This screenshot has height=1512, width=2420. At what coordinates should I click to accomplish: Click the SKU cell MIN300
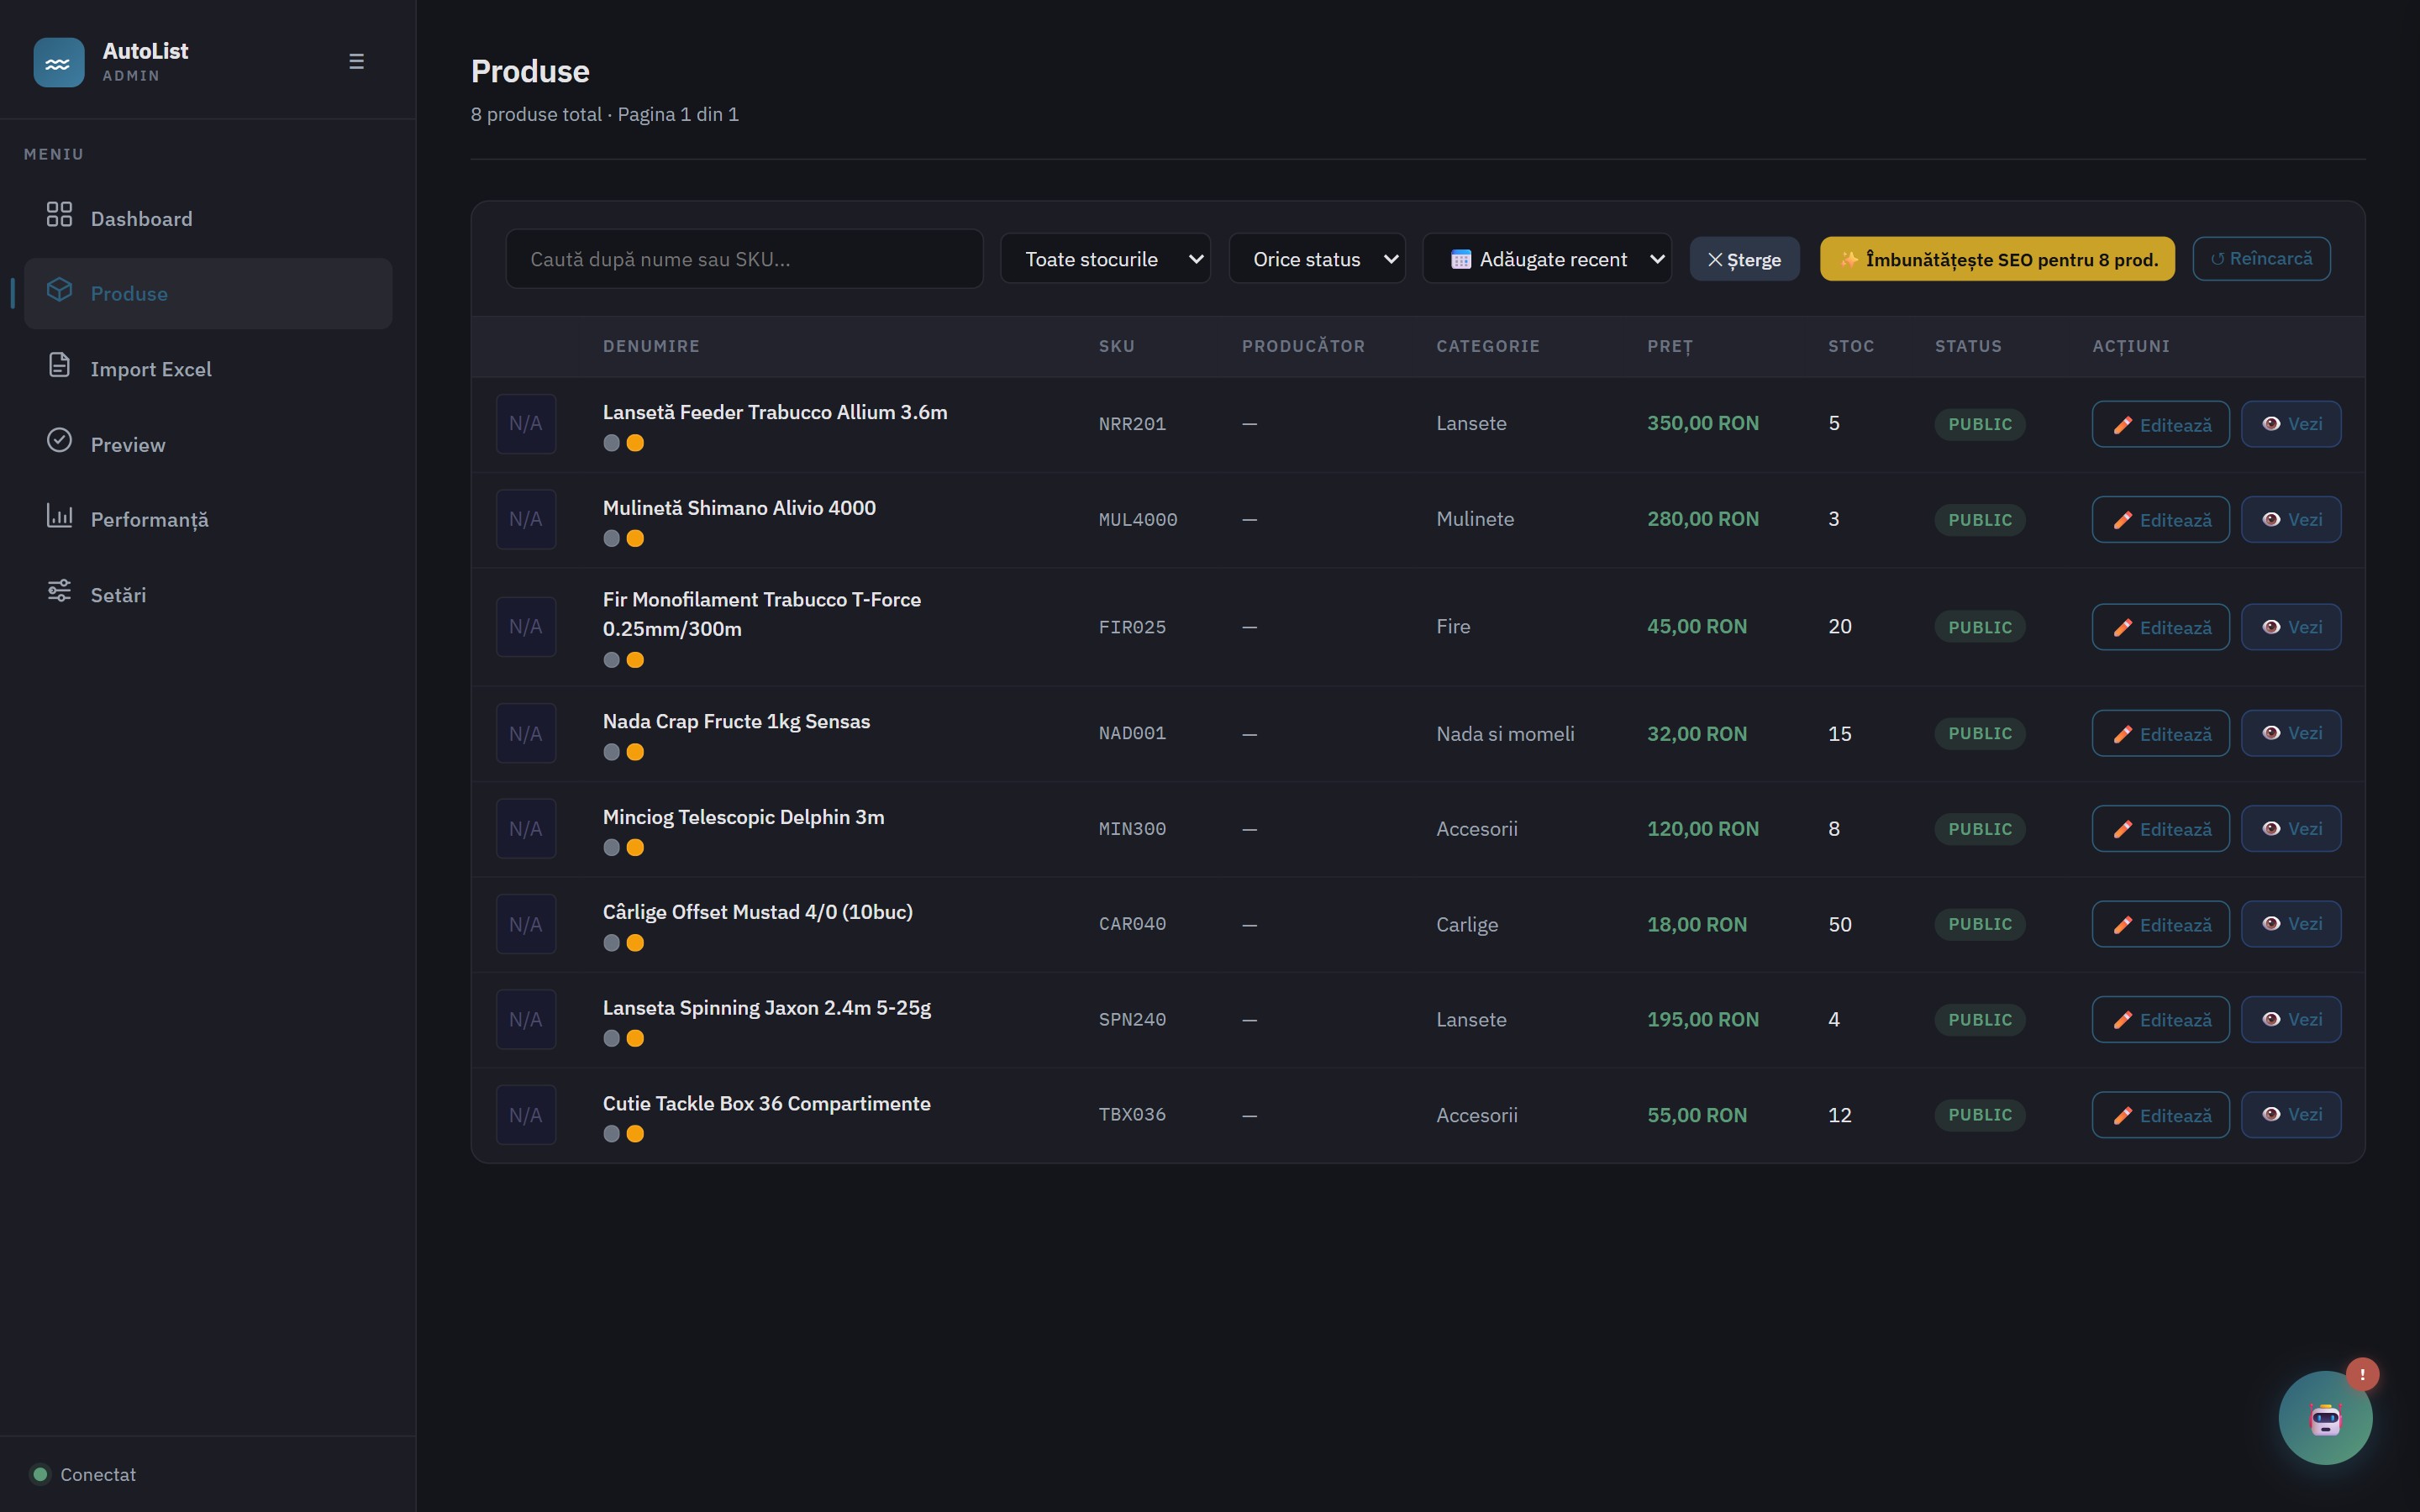tap(1132, 829)
